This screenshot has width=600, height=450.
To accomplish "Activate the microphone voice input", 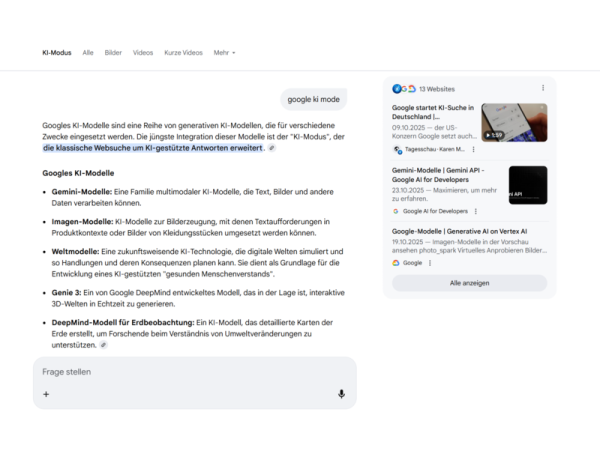I will tap(341, 394).
